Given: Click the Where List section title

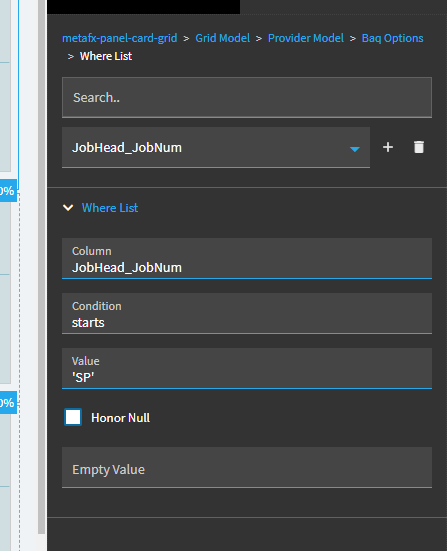Looking at the screenshot, I should tap(110, 208).
